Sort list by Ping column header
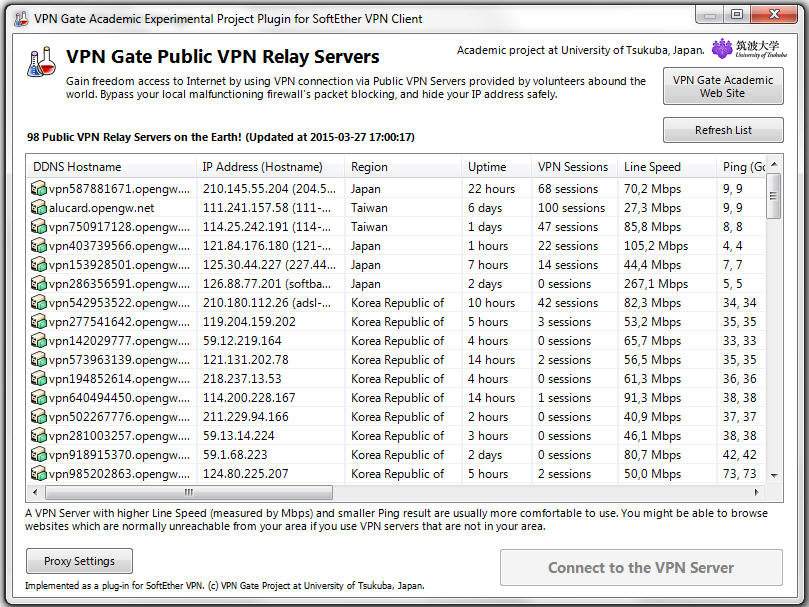 741,167
